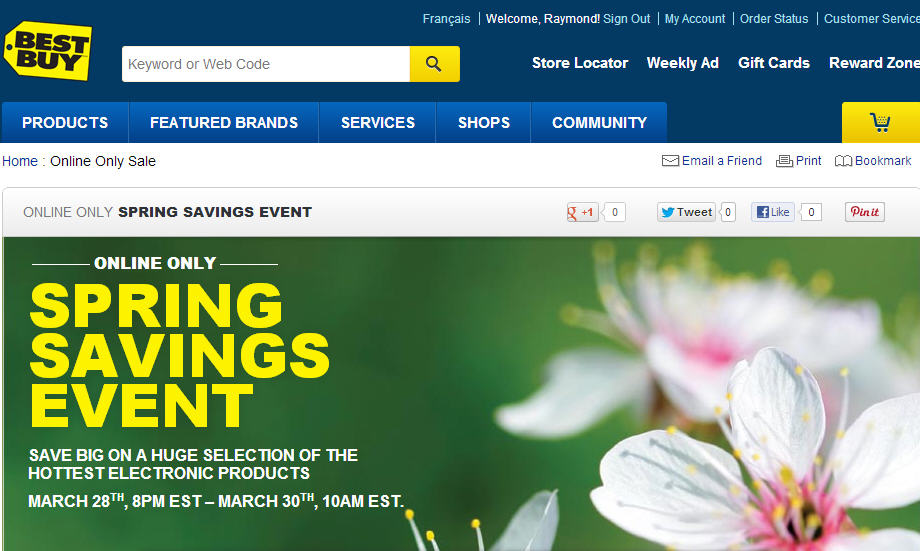Click the Print printer icon
This screenshot has width=920, height=551.
tap(784, 161)
